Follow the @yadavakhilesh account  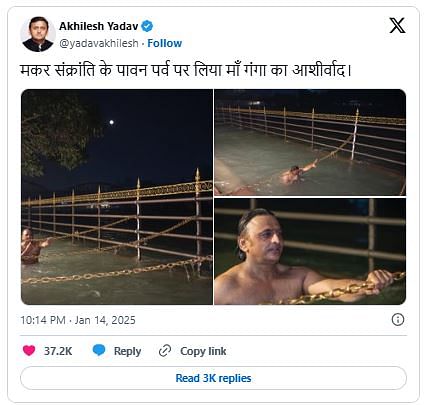[x=165, y=43]
